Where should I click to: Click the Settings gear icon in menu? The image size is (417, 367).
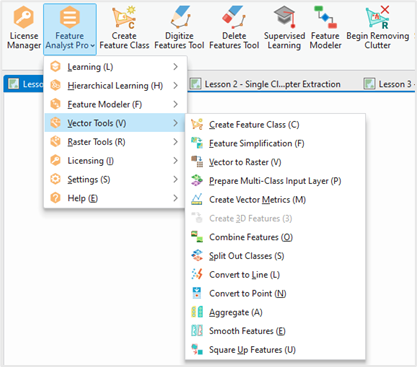55,179
